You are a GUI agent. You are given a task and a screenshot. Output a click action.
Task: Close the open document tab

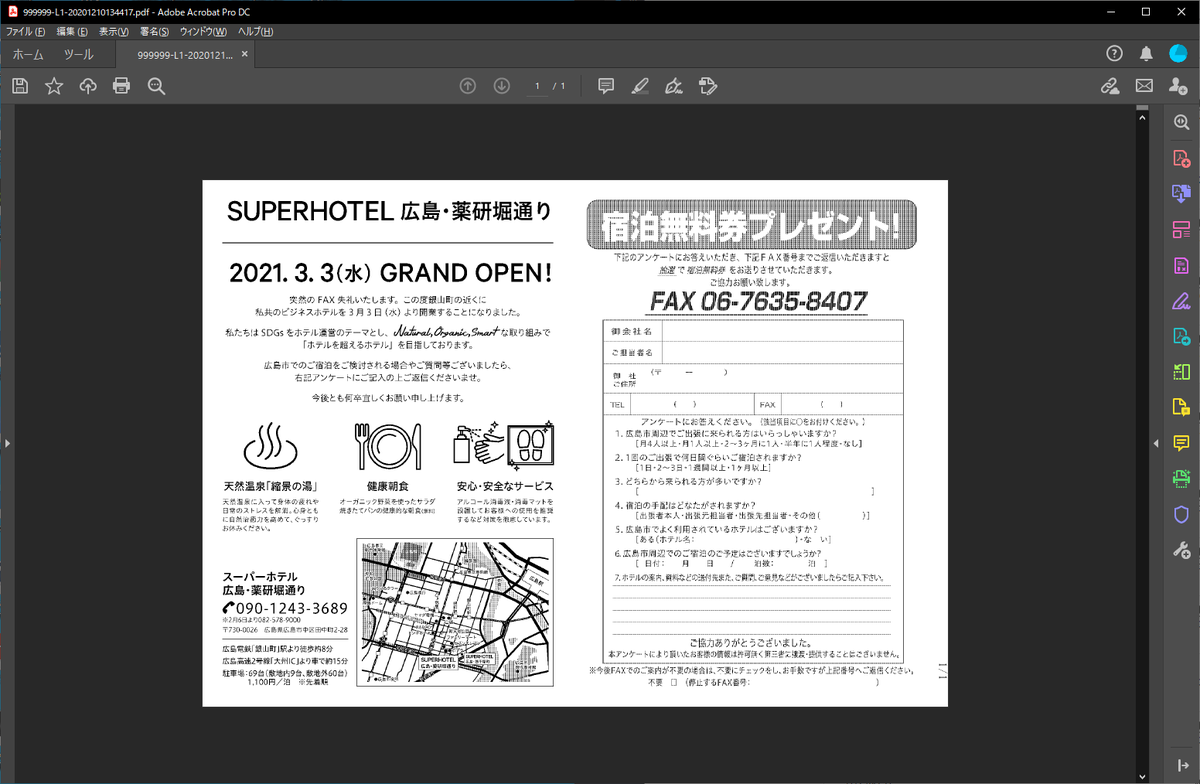(x=245, y=54)
